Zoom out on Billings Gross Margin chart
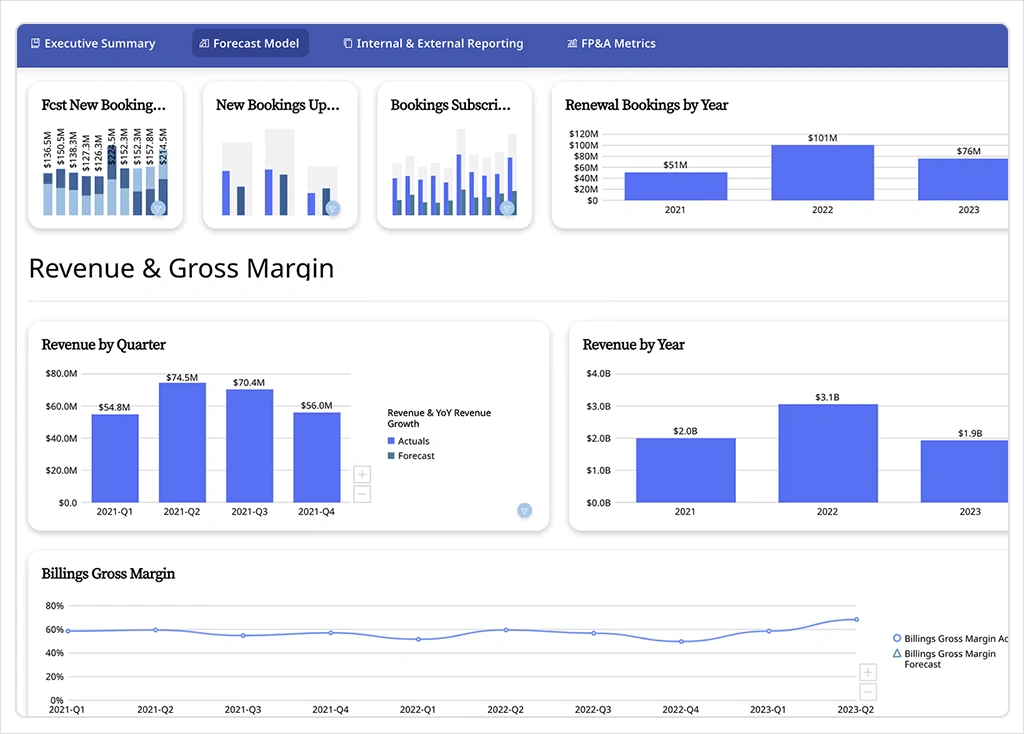Viewport: 1024px width, 734px height. pos(868,692)
